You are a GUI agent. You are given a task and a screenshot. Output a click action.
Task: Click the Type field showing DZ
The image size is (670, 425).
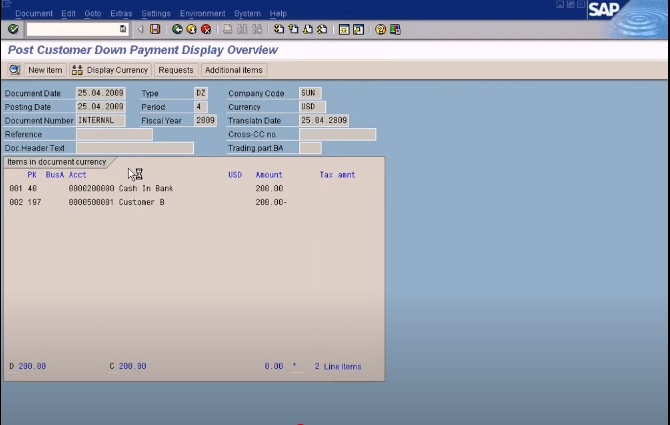tap(201, 93)
